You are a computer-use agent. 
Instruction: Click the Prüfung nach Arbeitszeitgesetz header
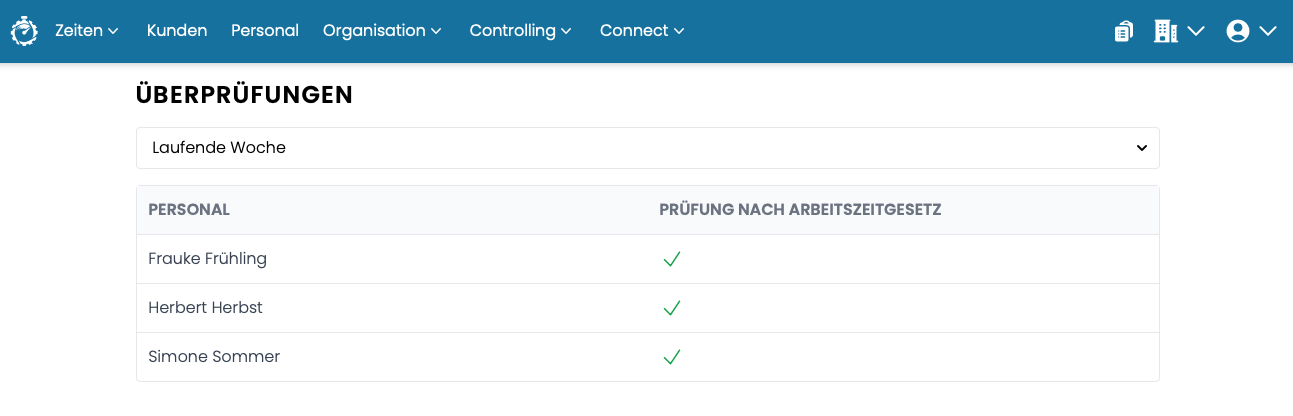800,210
